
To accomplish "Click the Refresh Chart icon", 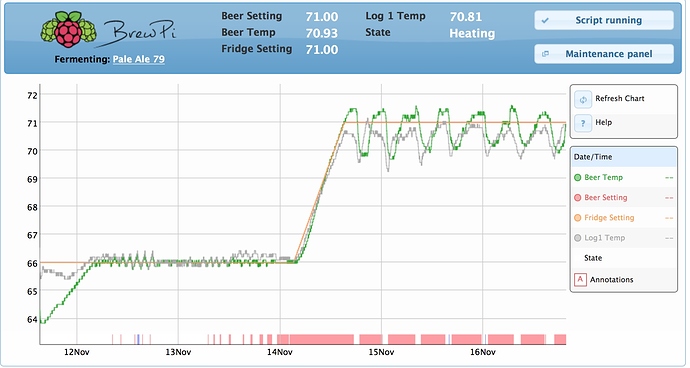I will tap(583, 99).
